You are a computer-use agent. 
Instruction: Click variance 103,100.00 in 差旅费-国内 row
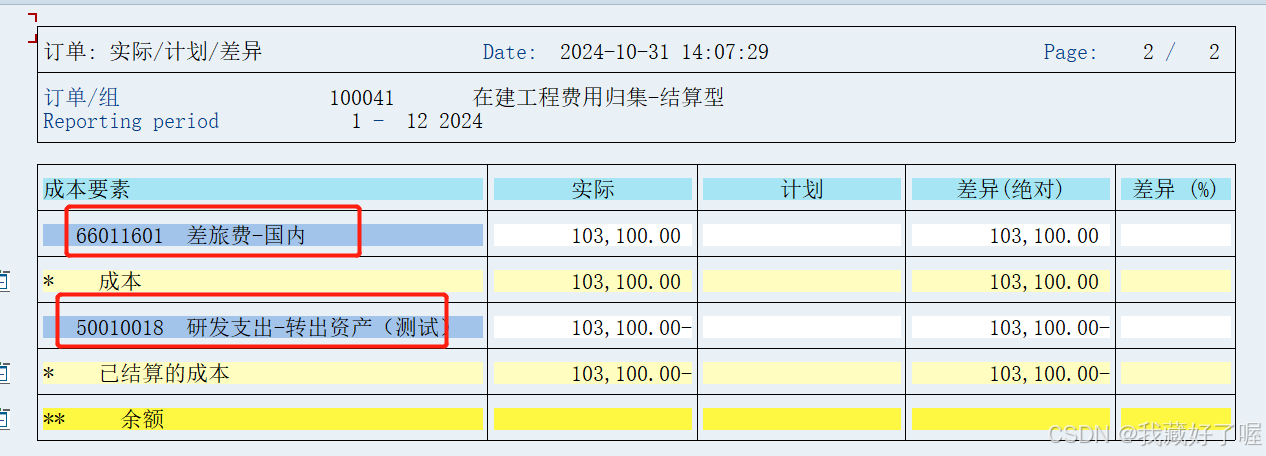pos(1044,235)
